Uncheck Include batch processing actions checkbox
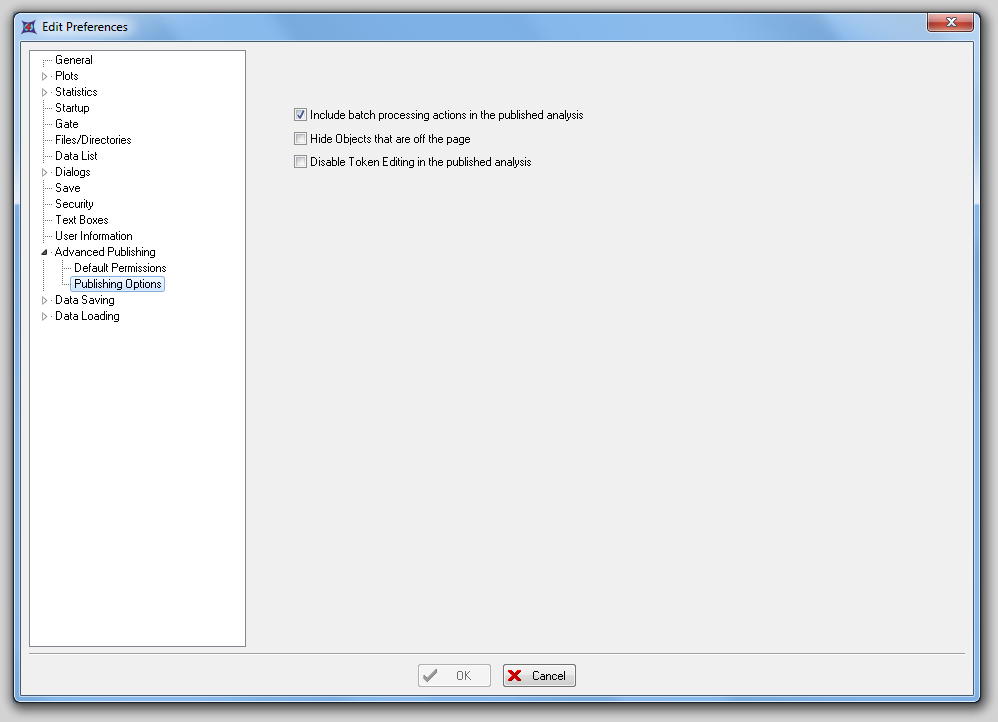Screen dimensions: 998x722 click(300, 115)
